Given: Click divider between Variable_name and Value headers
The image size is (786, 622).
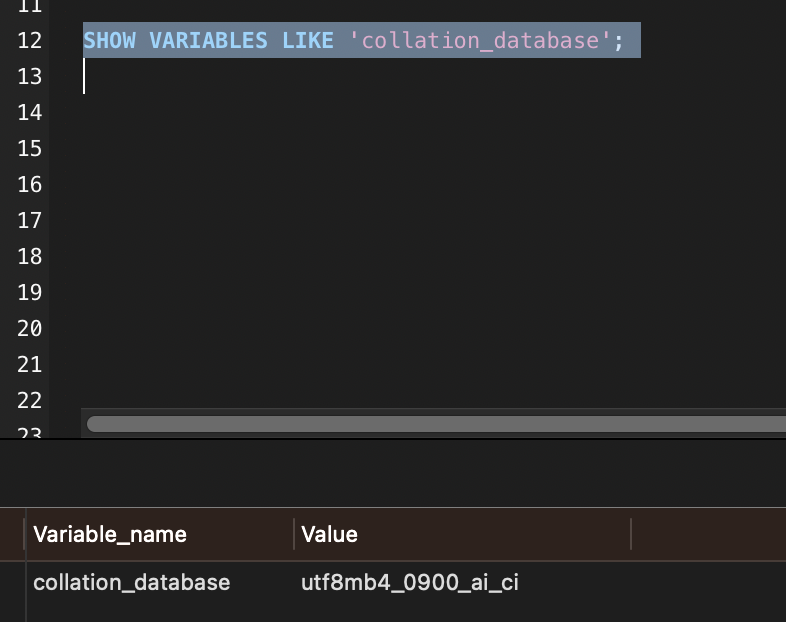Looking at the screenshot, I should point(294,534).
